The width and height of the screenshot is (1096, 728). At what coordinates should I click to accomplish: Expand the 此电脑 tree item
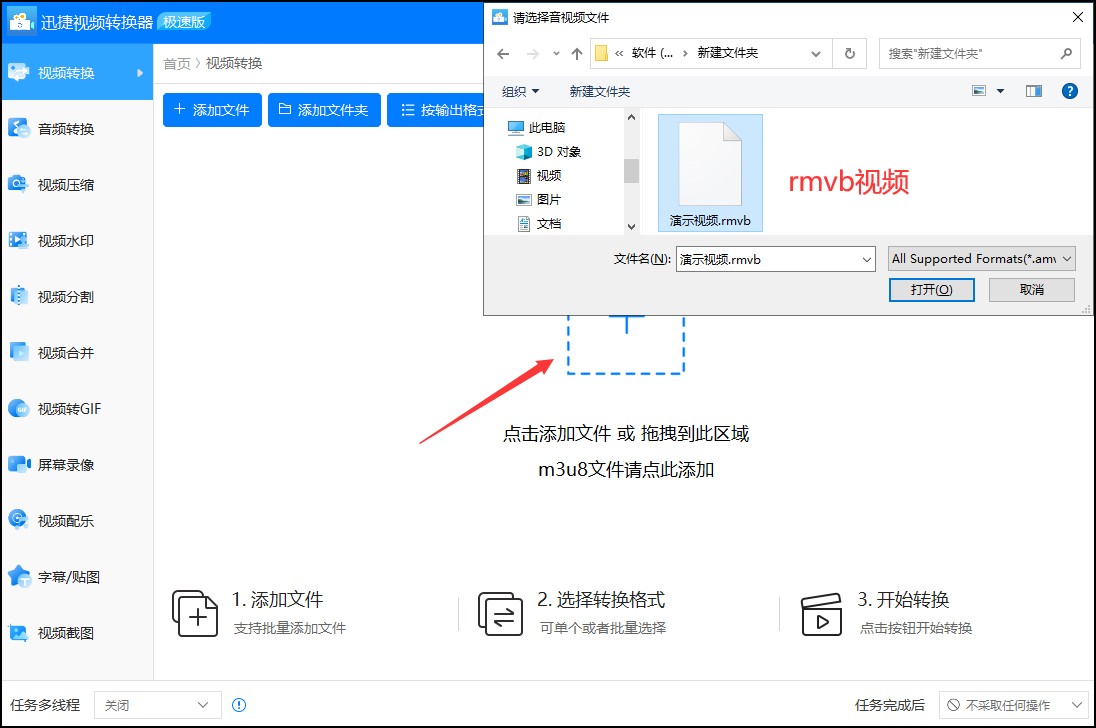pos(545,128)
